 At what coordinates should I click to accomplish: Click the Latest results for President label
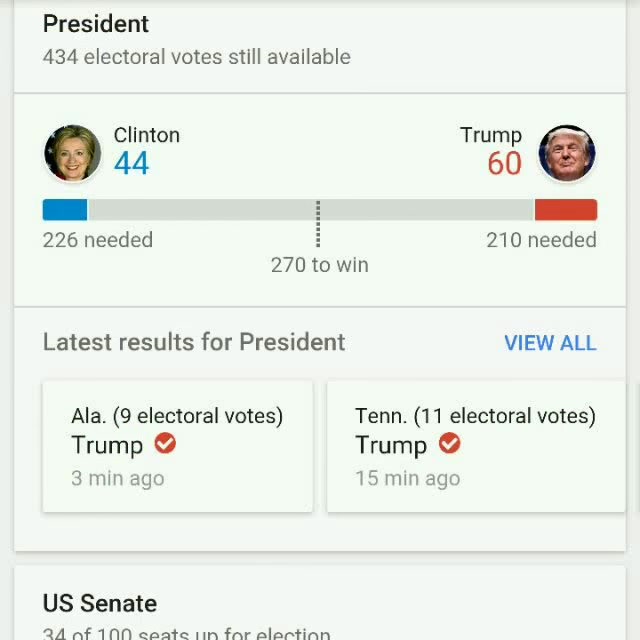(194, 342)
